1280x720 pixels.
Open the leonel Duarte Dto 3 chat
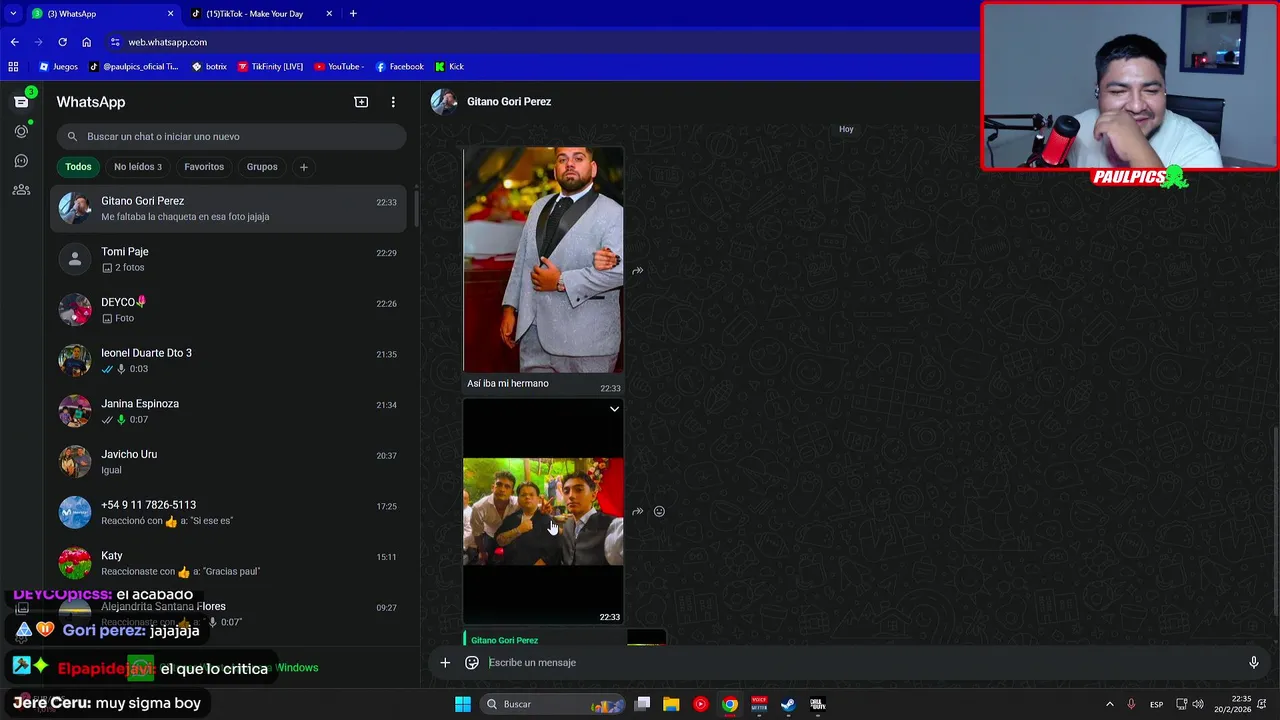(x=229, y=360)
